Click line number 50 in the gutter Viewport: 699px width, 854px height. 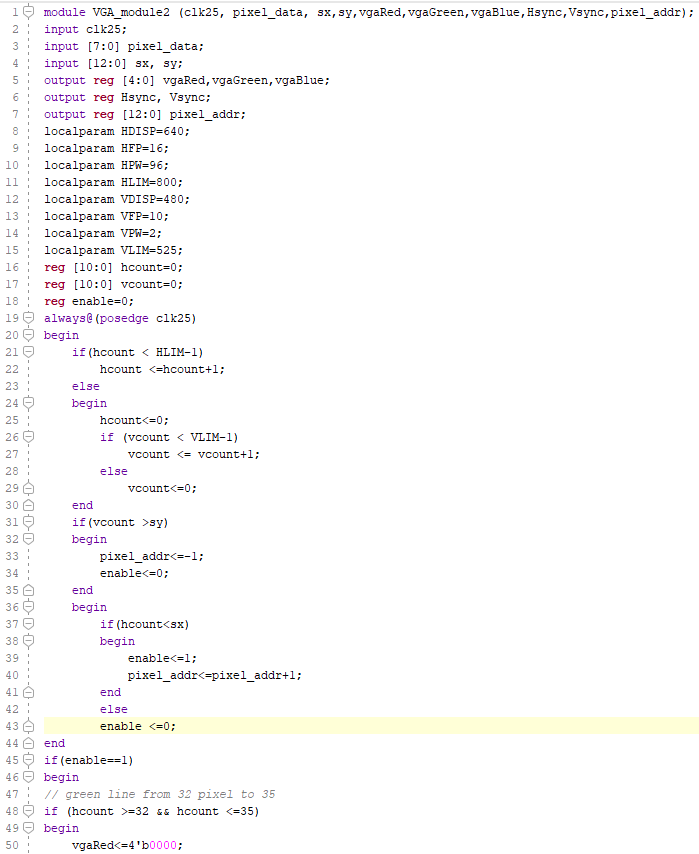coord(12,845)
